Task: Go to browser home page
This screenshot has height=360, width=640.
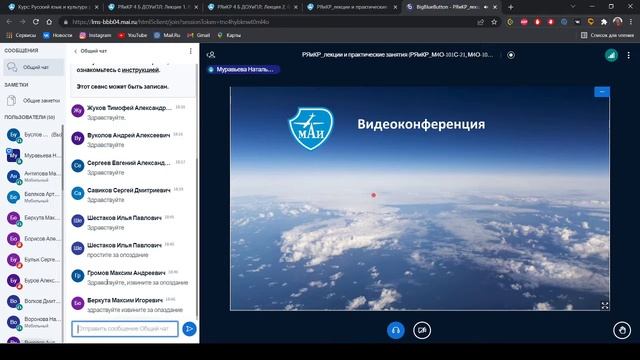Action: point(49,22)
